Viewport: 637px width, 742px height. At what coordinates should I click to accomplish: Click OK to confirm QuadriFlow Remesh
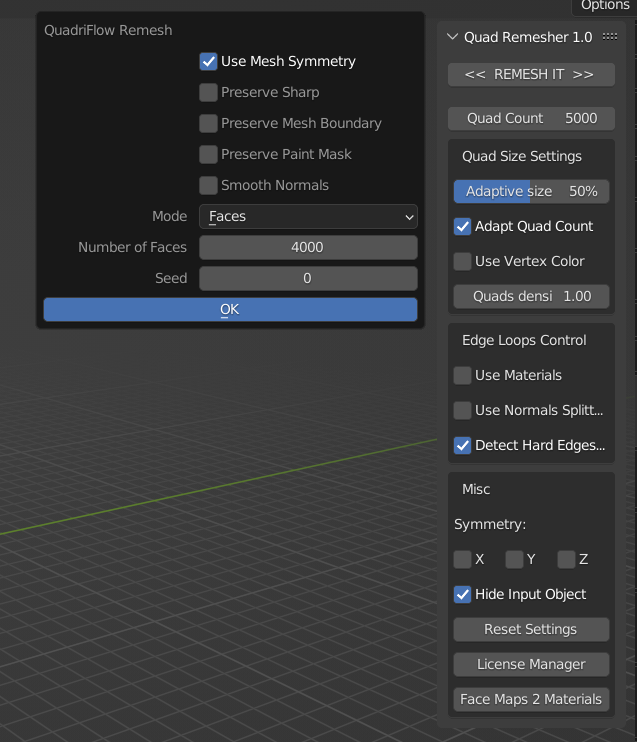click(x=230, y=309)
